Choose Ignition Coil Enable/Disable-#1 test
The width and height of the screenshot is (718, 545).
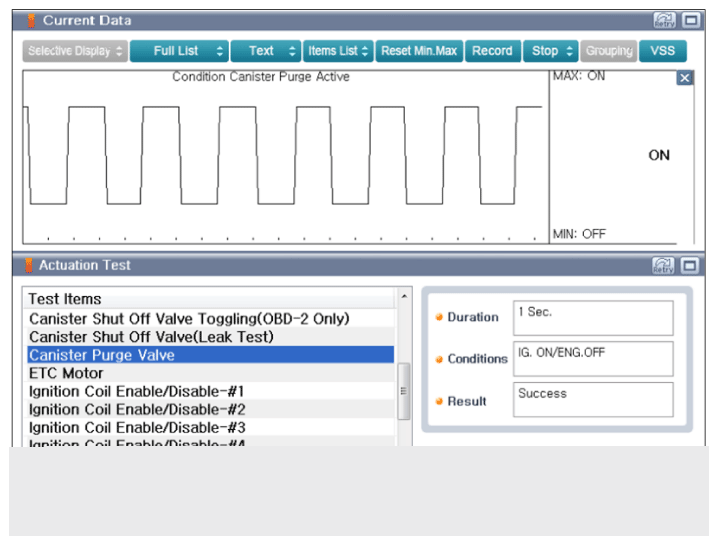tap(137, 391)
